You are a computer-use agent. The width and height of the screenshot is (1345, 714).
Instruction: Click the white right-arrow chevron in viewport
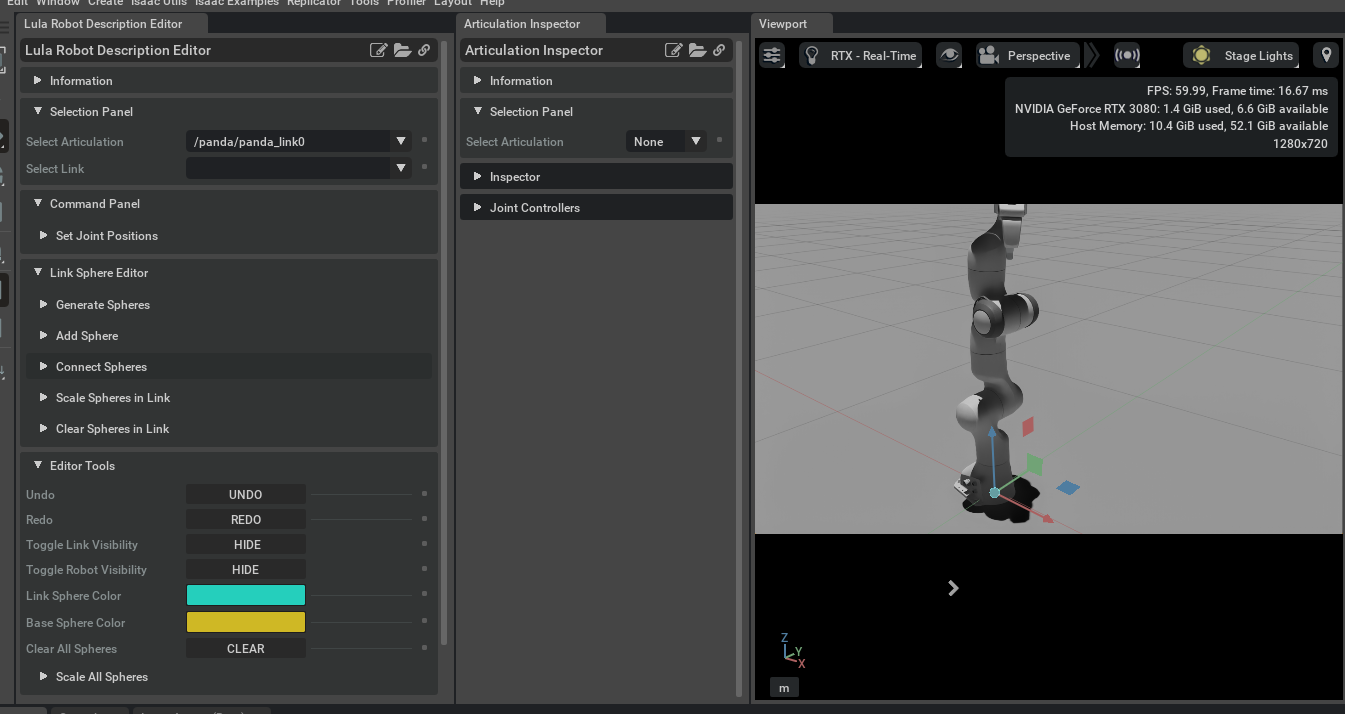click(x=953, y=588)
